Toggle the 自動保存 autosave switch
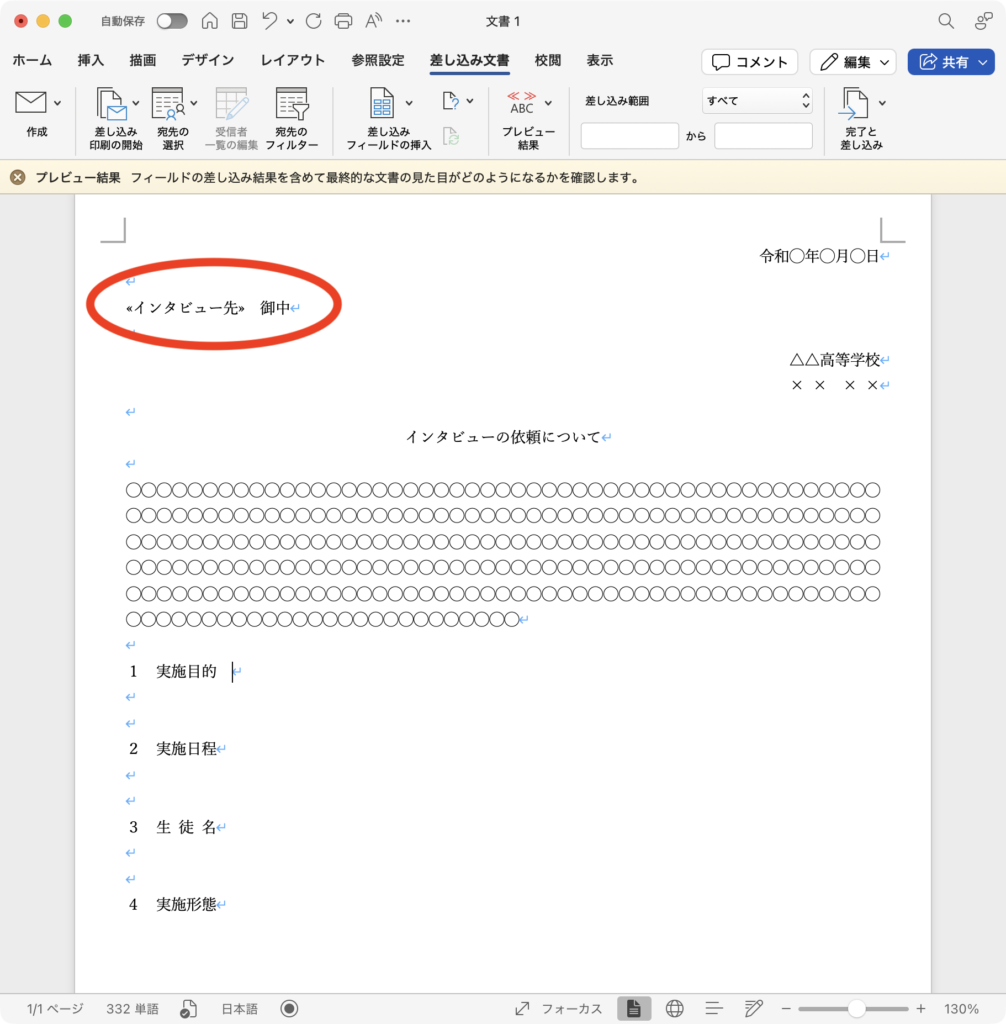The width and height of the screenshot is (1006, 1024). [171, 21]
